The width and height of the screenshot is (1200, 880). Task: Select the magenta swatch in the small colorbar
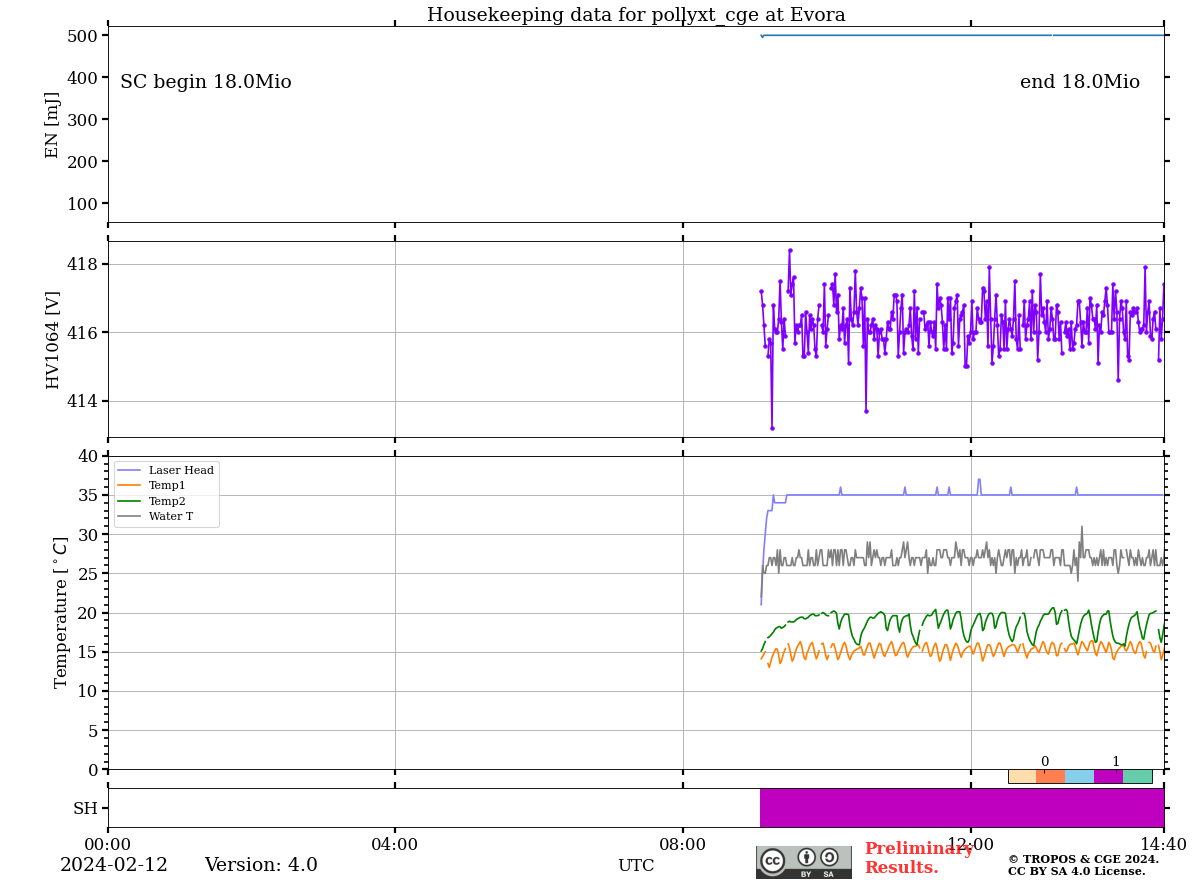point(1108,776)
